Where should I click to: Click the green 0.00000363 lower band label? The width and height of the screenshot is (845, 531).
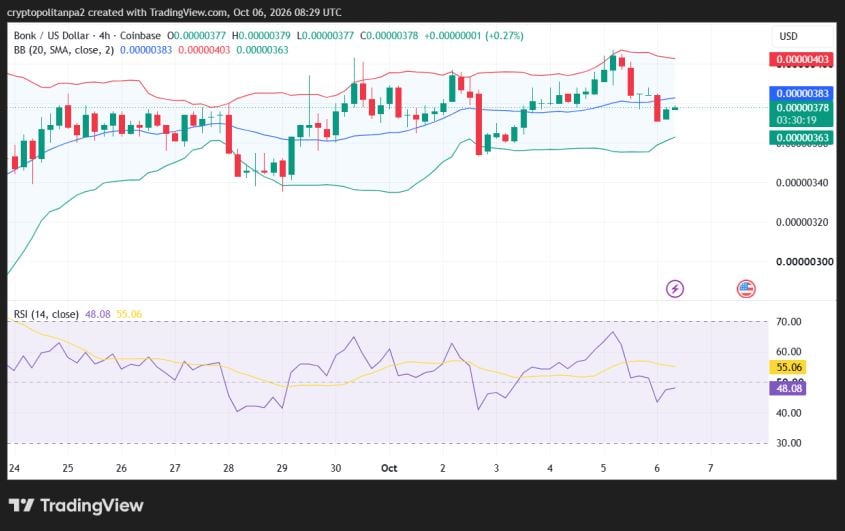tap(801, 137)
